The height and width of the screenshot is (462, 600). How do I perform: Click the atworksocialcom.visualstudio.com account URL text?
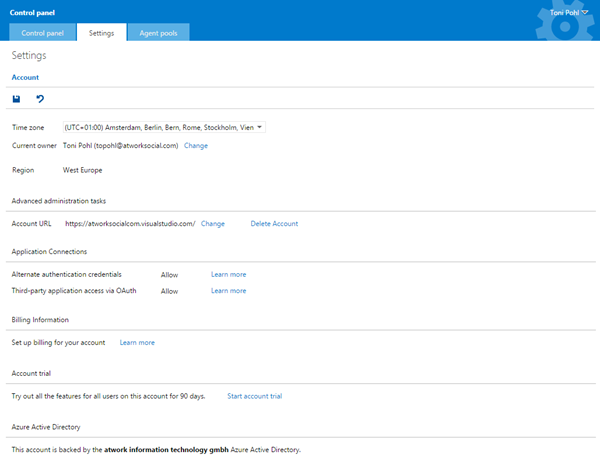[x=130, y=223]
